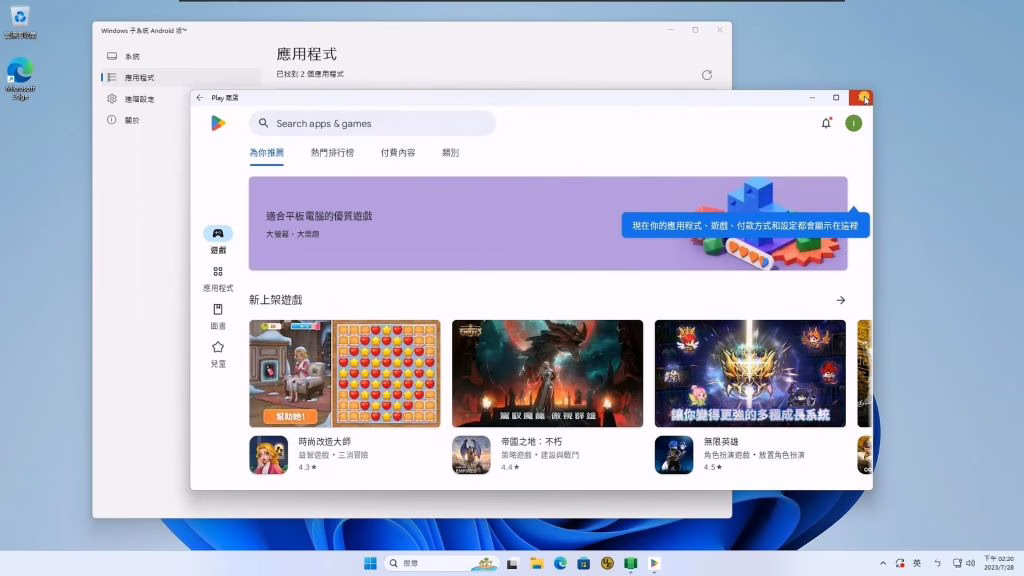Select 關於 in Android subsystem sidebar
Screen dimensions: 1024x576
click(181, 120)
